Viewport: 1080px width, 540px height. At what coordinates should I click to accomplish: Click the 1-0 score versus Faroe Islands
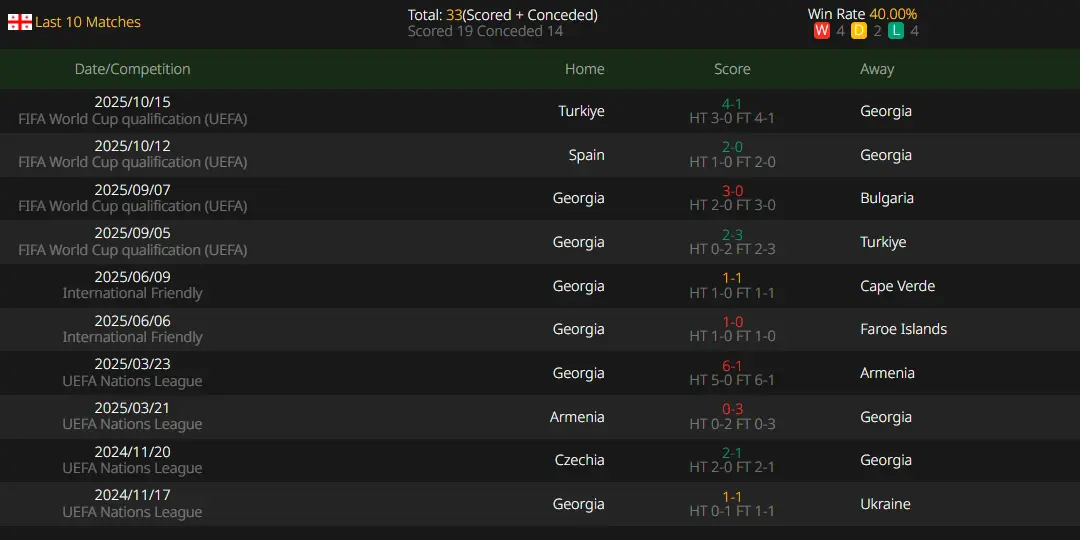tap(732, 322)
